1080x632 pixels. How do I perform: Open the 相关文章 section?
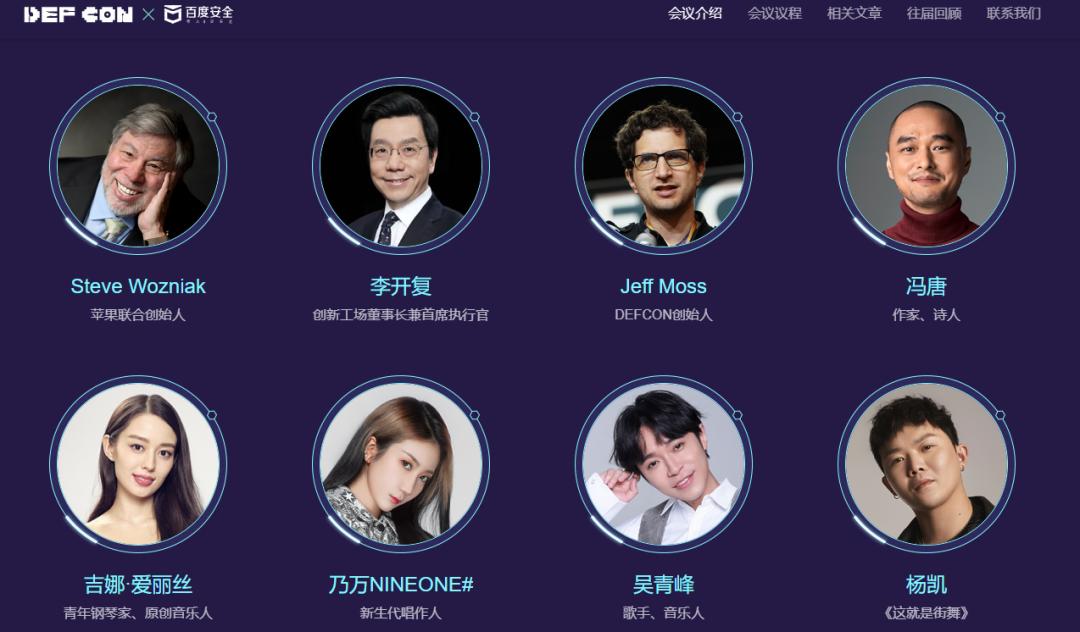coord(854,13)
